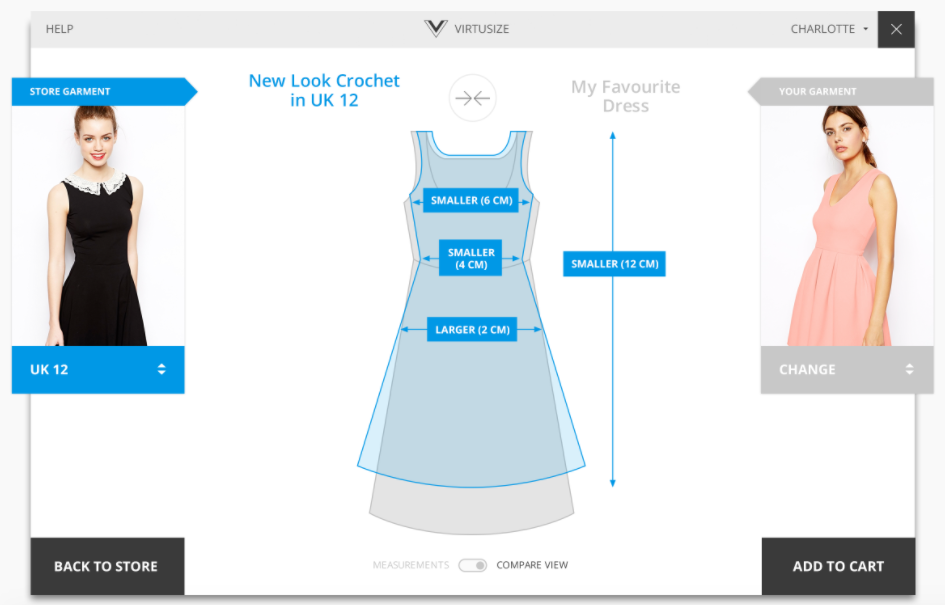945x605 pixels.
Task: Select the Store Garment tab label
Action: tap(70, 92)
